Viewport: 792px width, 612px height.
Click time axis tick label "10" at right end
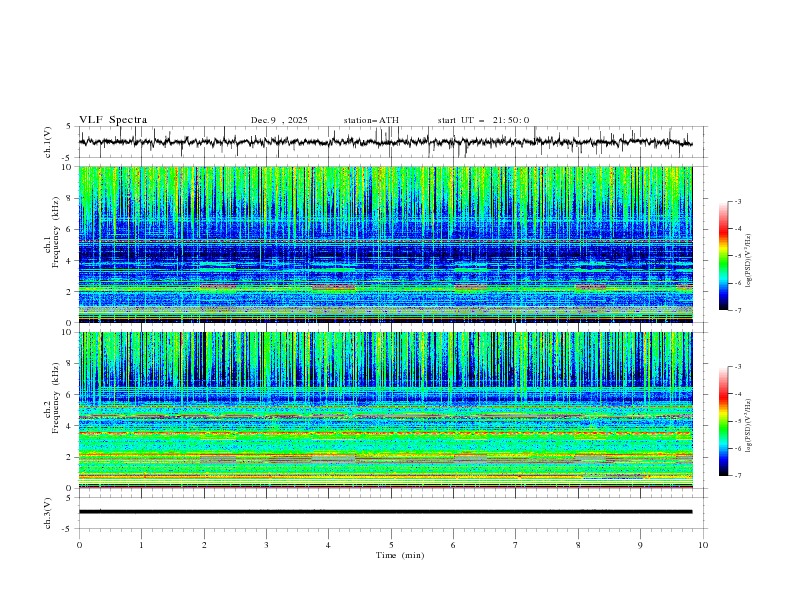click(x=703, y=545)
